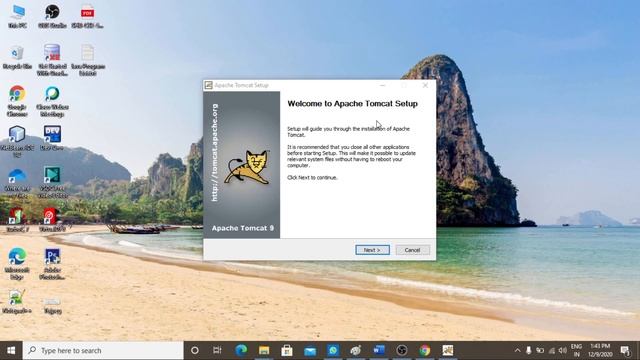Open Microsoft Store from the taskbar

287,350
